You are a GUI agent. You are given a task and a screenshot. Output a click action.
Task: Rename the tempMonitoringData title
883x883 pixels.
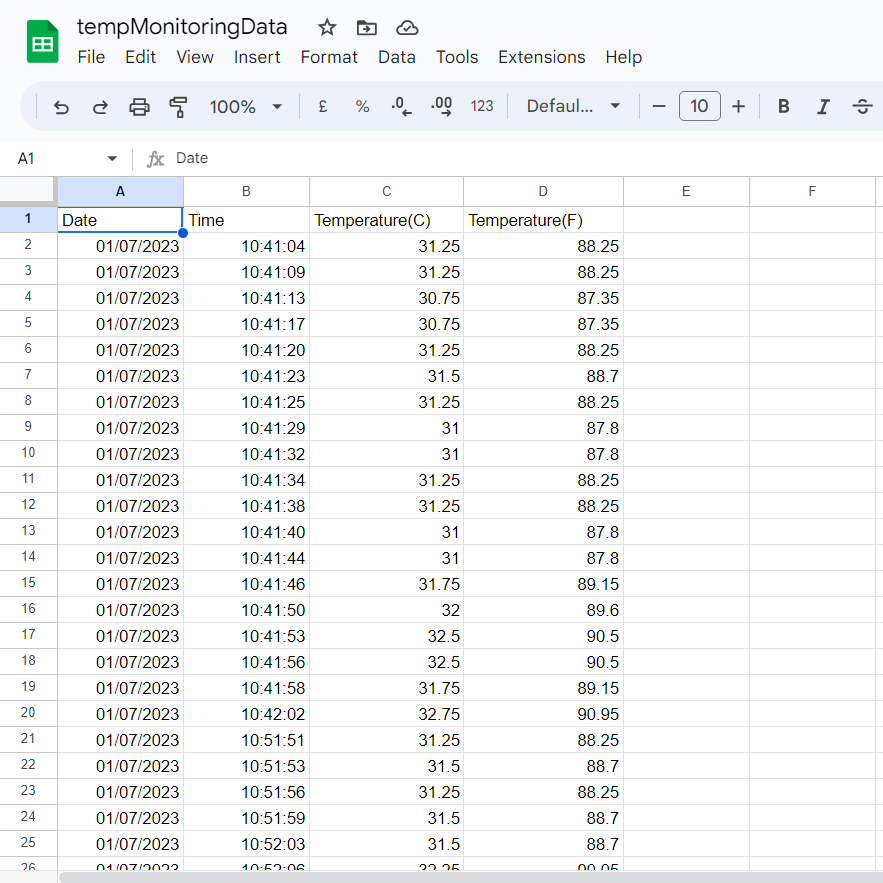182,27
